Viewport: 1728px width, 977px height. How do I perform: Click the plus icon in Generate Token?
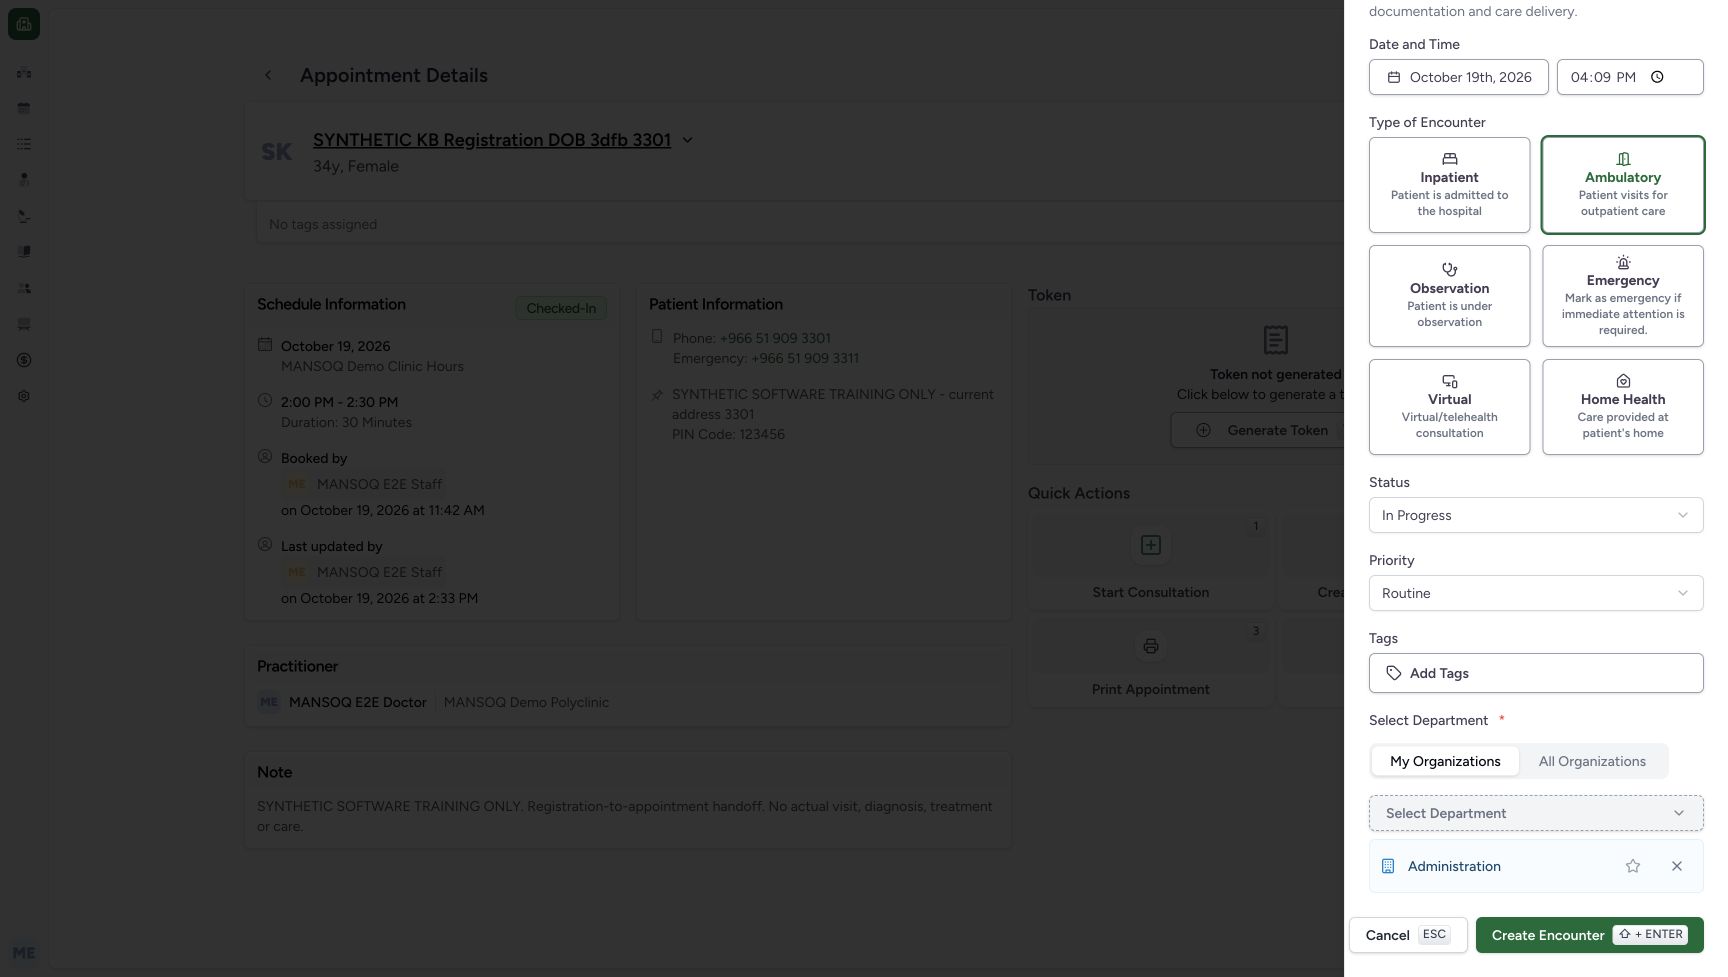click(x=1204, y=430)
